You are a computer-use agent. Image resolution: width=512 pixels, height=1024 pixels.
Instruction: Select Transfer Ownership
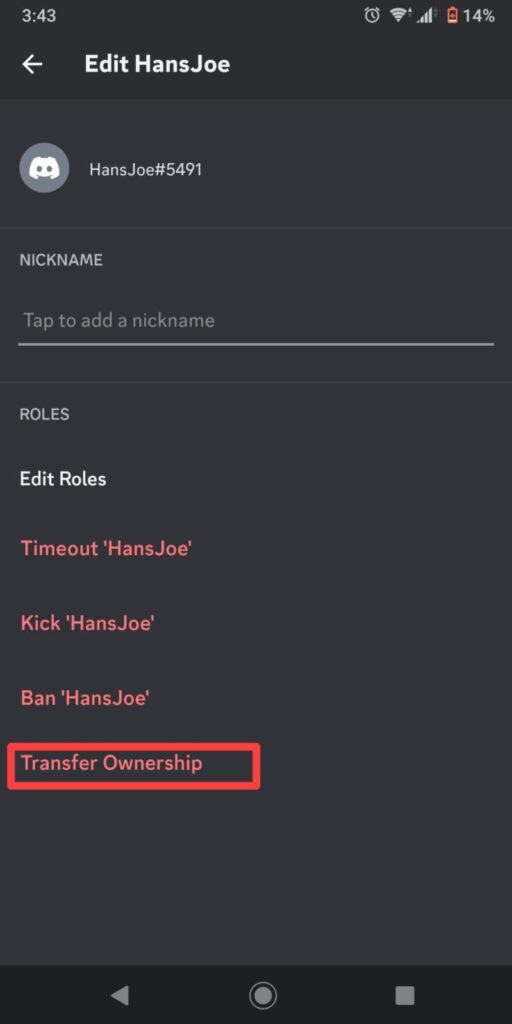coord(112,763)
